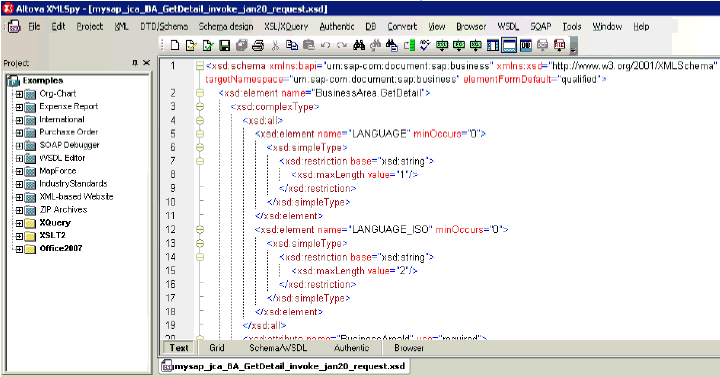Click the Replace toolbar icon
Image resolution: width=720 pixels, height=377 pixels.
(392, 45)
